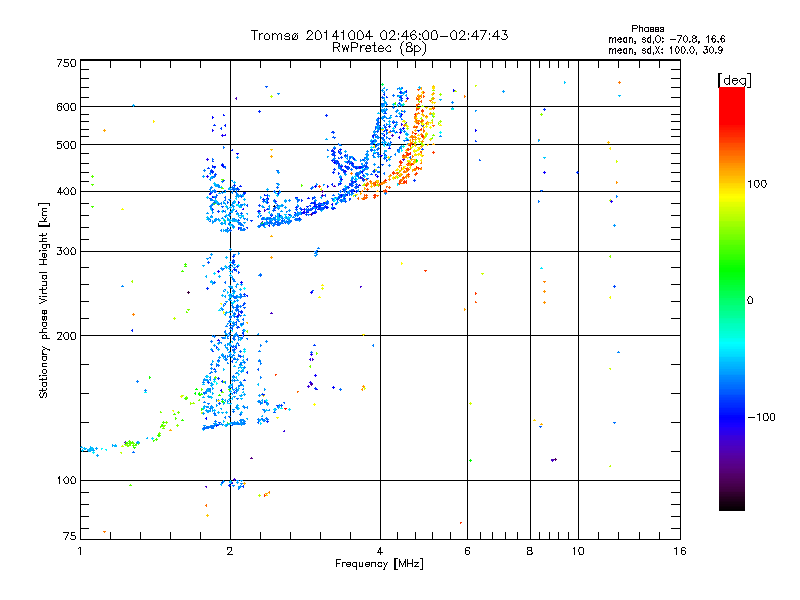Click the '[deg]' colorbar unit label
This screenshot has width=800, height=600.
tap(734, 80)
